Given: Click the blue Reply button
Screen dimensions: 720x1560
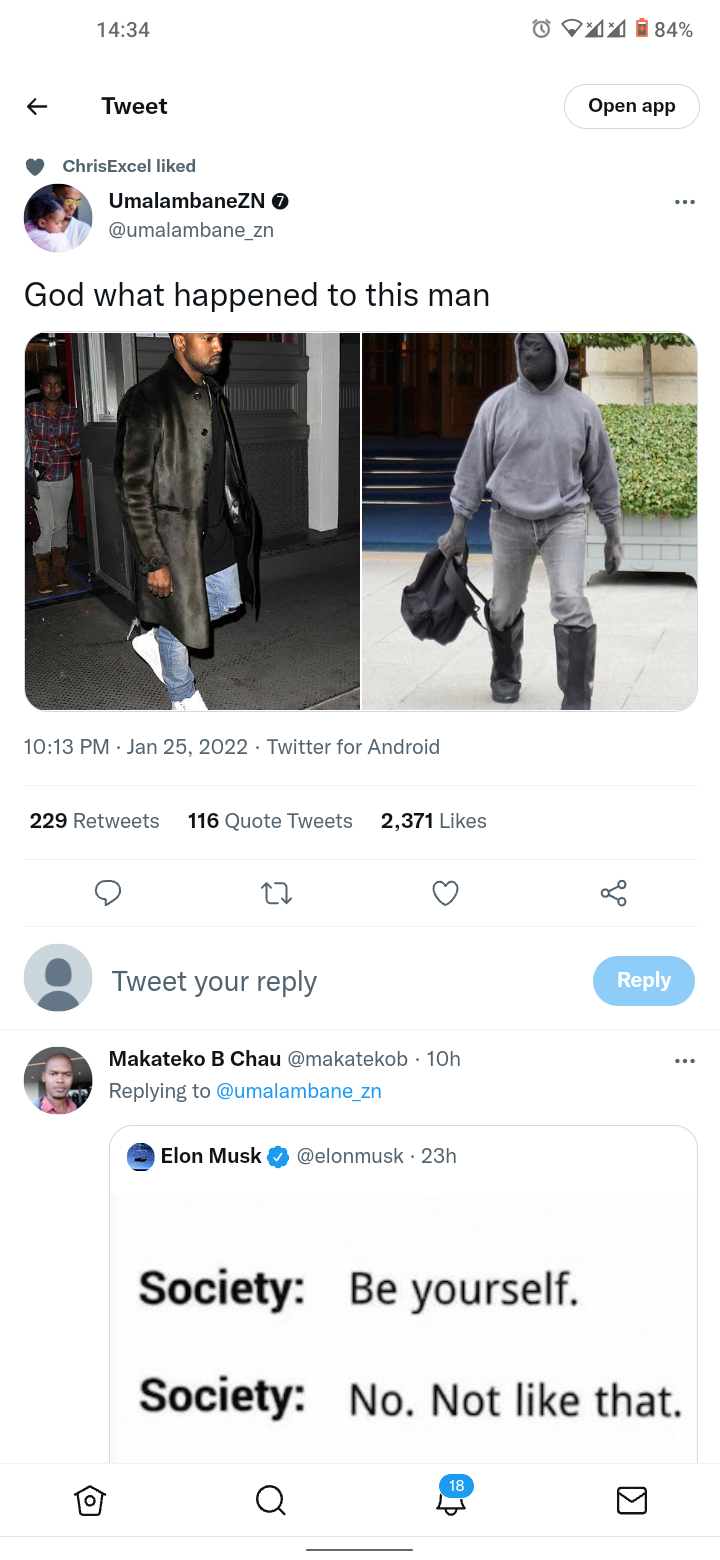Looking at the screenshot, I should [644, 980].
